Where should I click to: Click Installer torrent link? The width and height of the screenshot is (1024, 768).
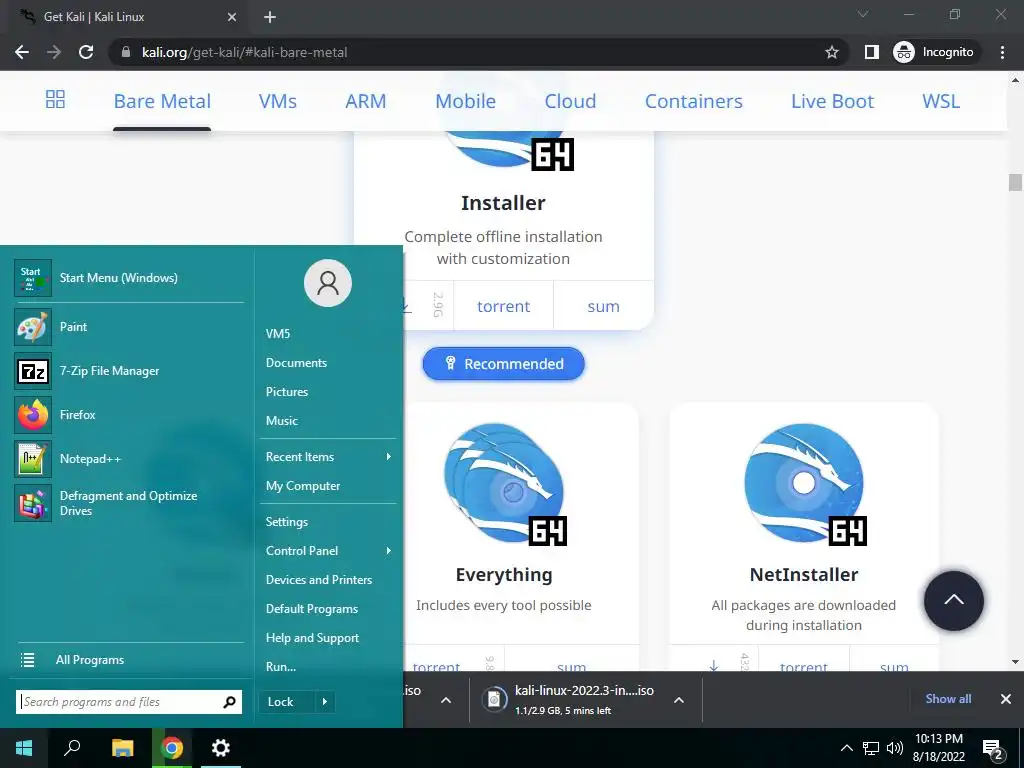(x=504, y=306)
